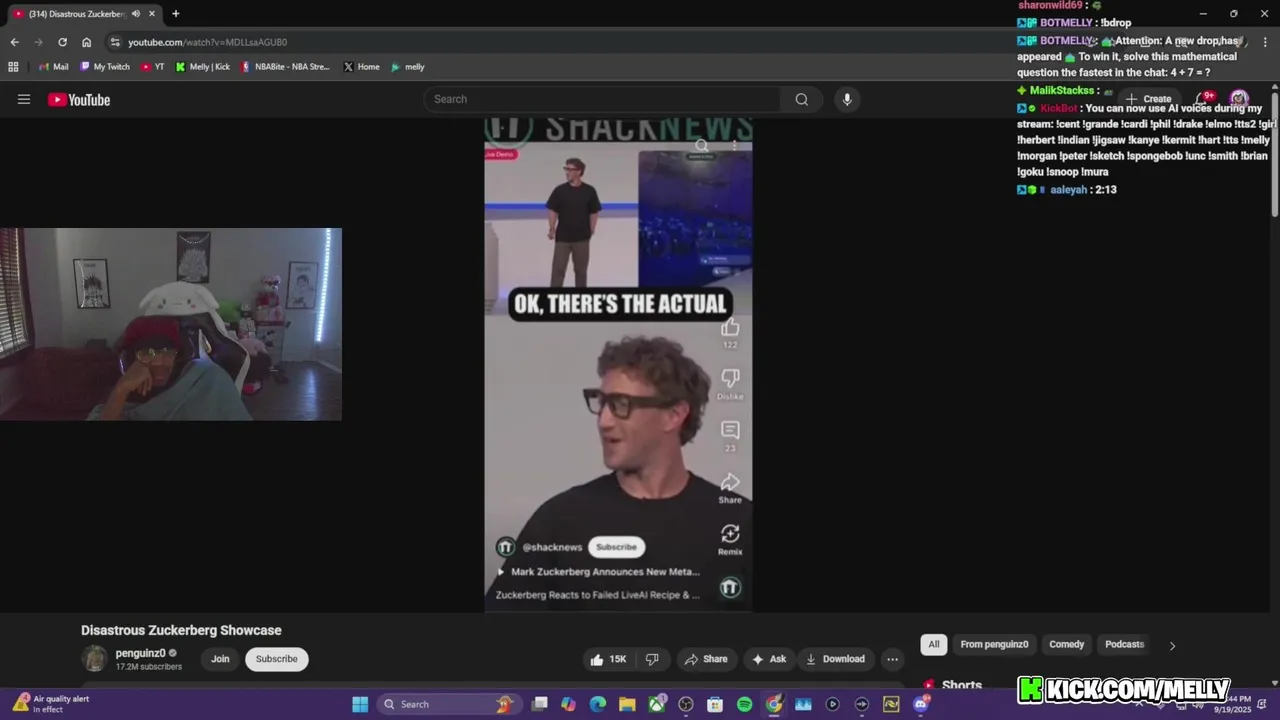Start voice search with the microphone icon
Viewport: 1280px width, 720px height.
point(847,99)
